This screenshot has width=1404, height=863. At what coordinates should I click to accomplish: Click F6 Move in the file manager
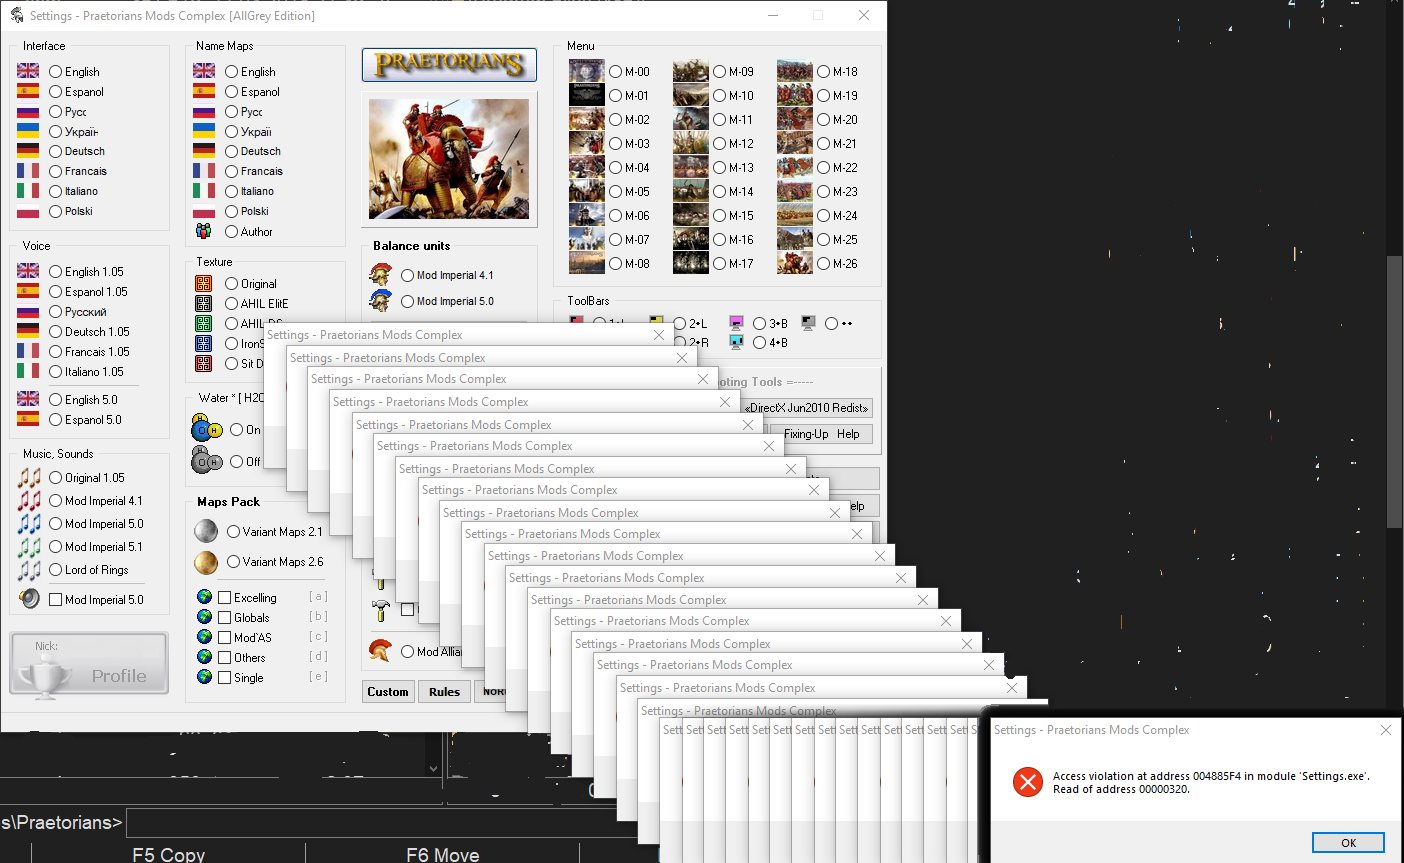(x=443, y=854)
